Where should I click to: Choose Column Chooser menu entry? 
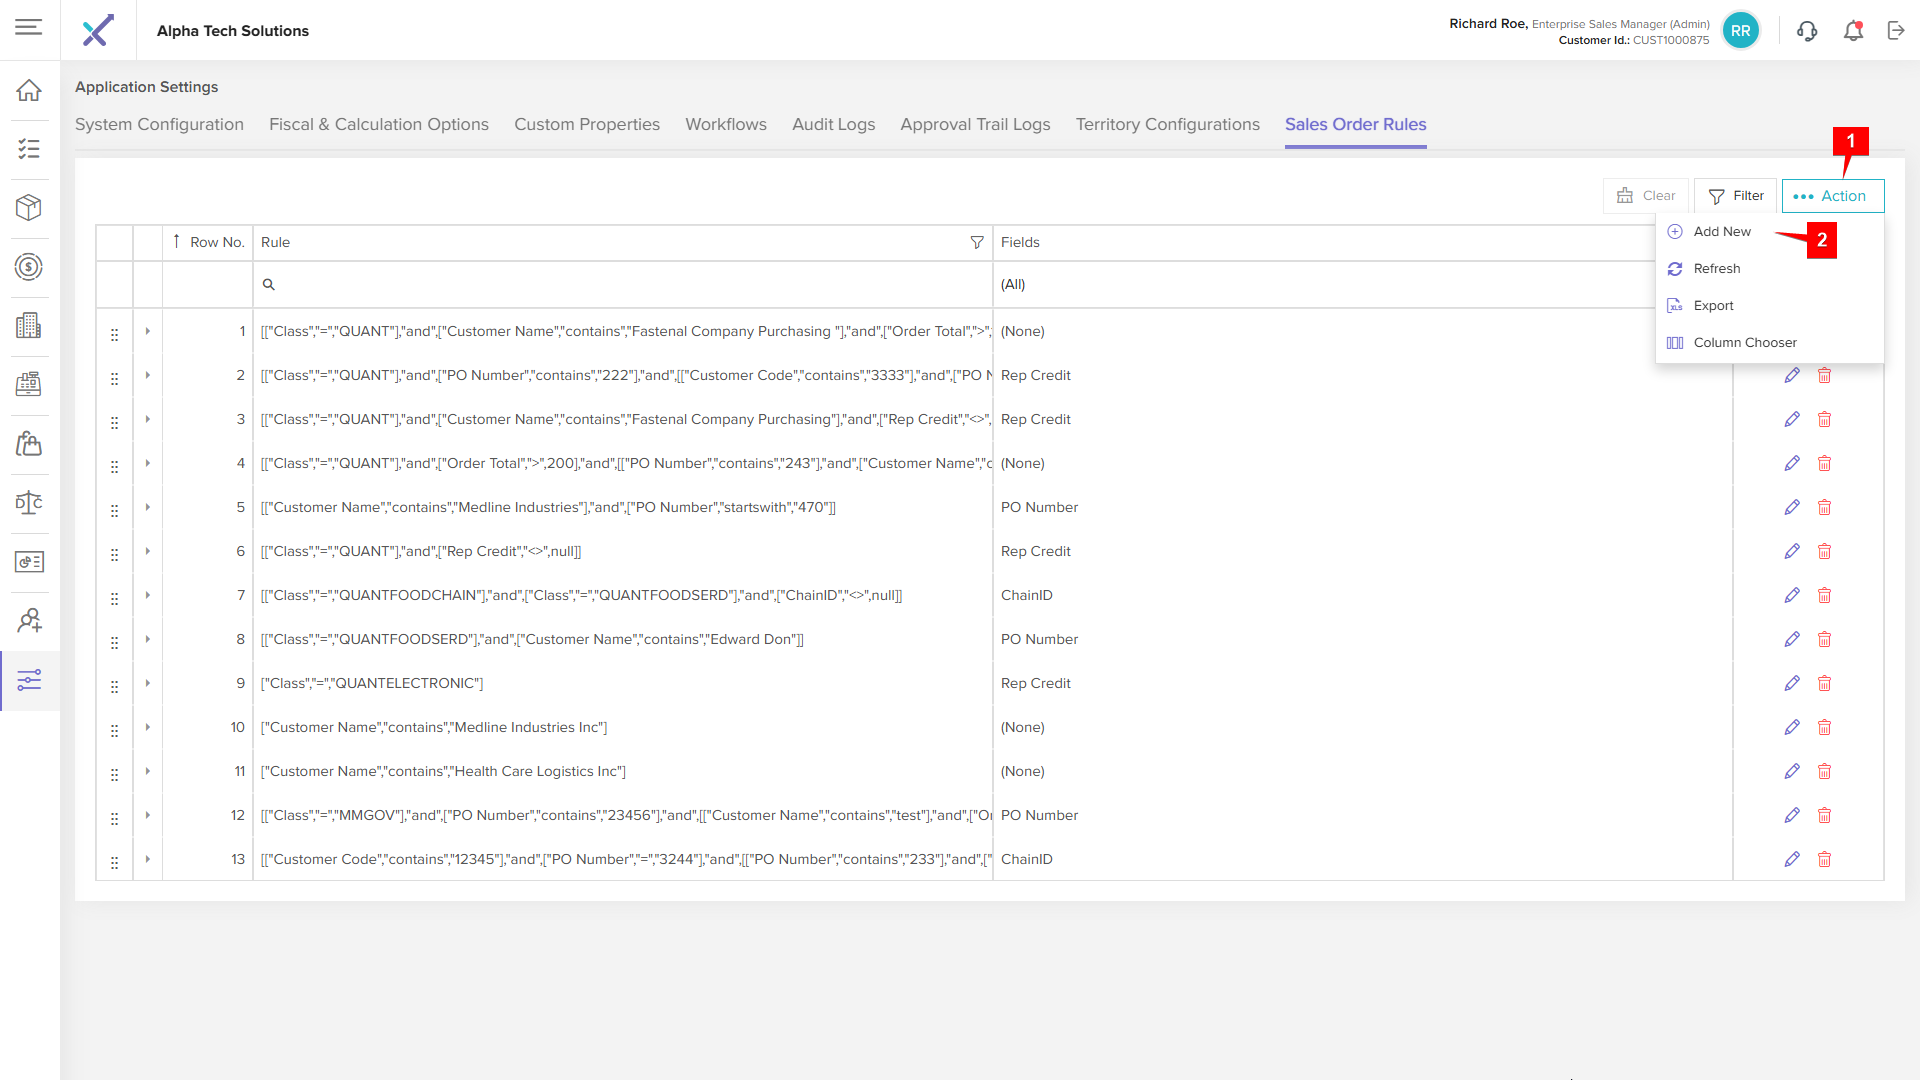[1745, 342]
